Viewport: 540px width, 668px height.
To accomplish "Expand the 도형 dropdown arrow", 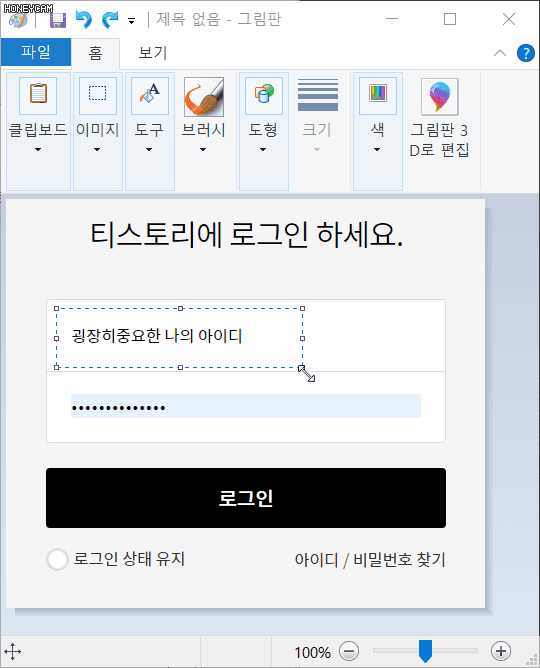I will tap(263, 150).
